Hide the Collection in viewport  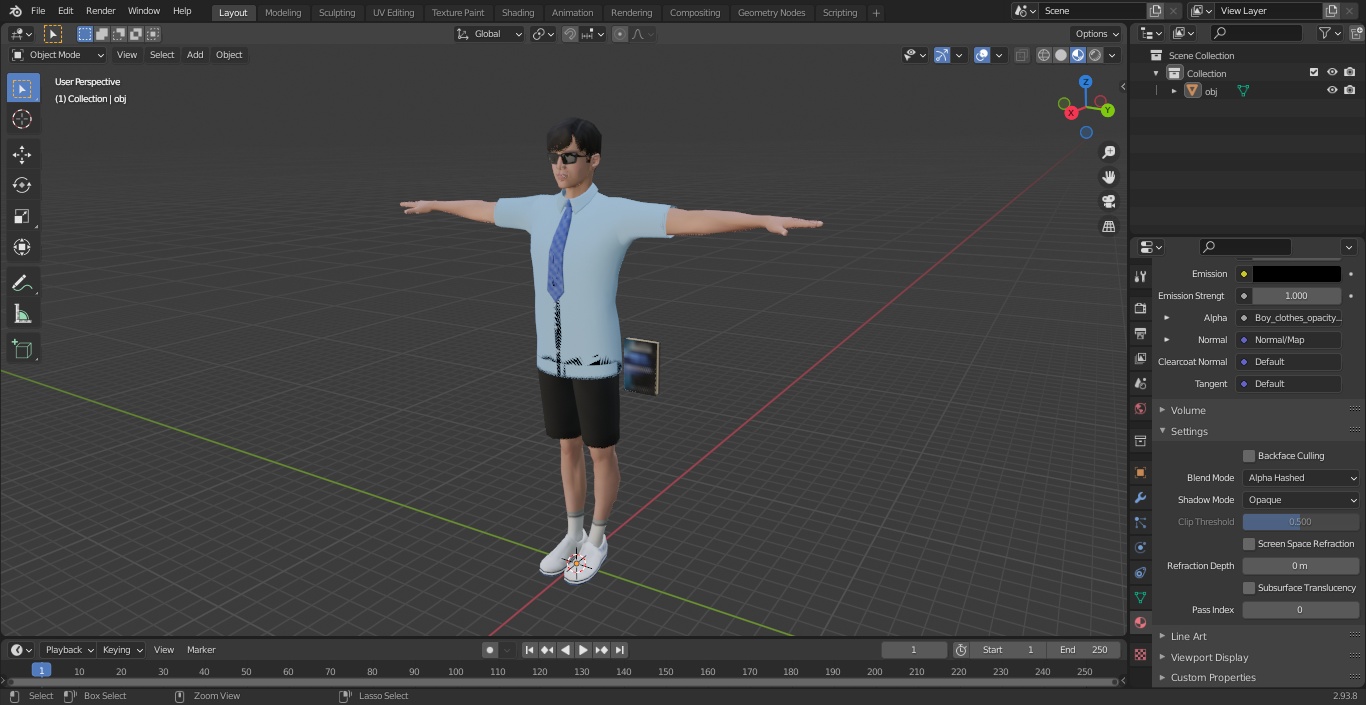(x=1332, y=72)
